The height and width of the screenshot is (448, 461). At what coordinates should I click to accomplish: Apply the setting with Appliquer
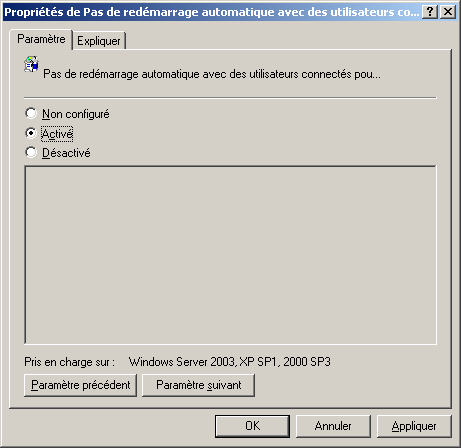pos(414,426)
